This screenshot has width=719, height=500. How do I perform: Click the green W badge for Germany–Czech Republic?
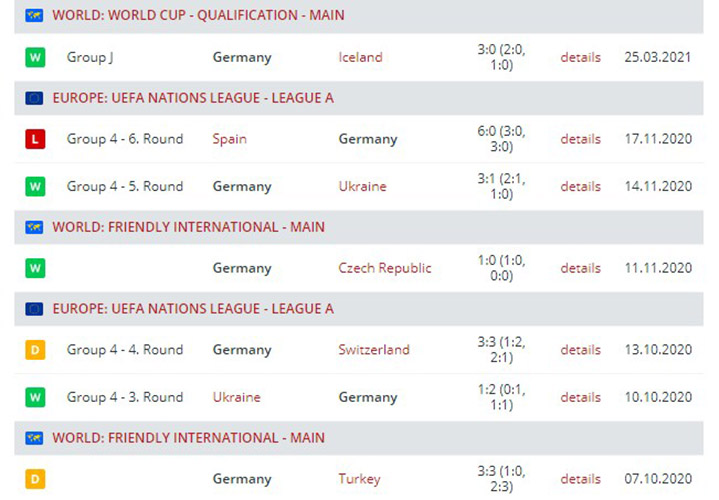pos(35,268)
